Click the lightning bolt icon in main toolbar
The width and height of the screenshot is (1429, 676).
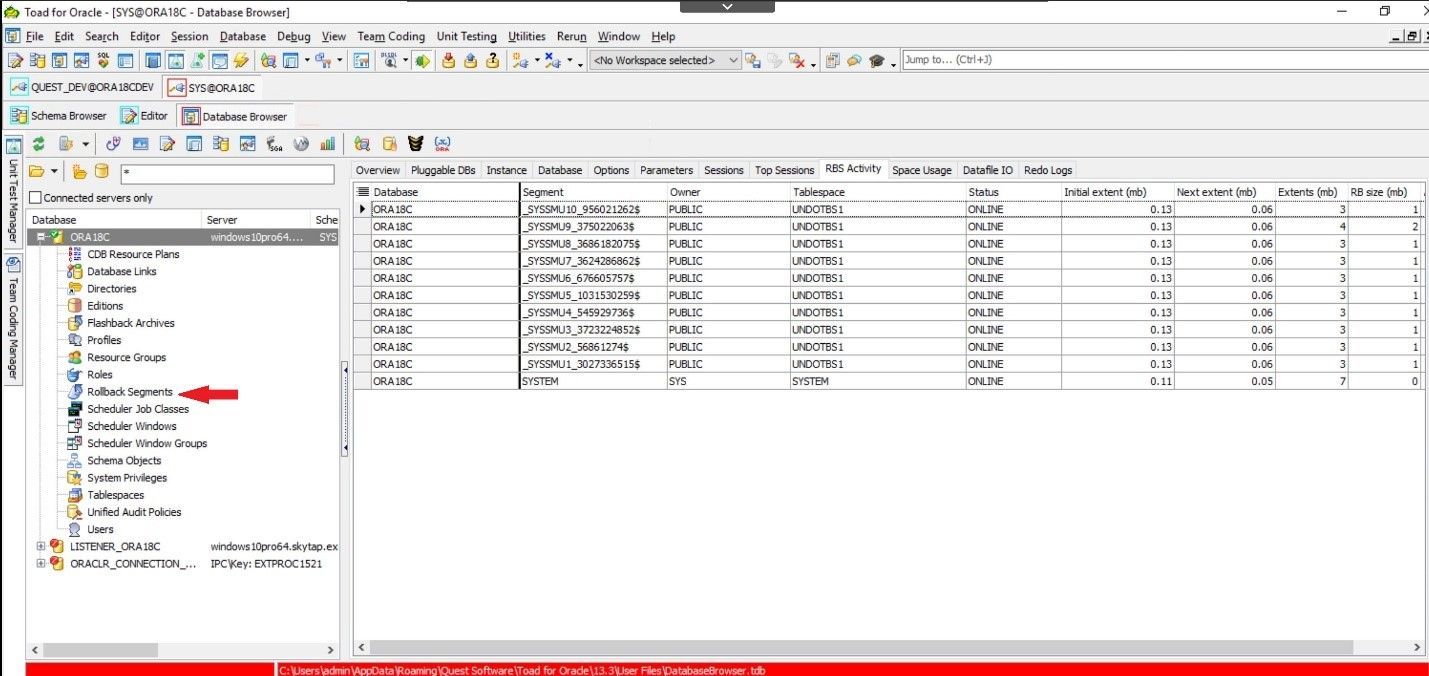coord(241,60)
